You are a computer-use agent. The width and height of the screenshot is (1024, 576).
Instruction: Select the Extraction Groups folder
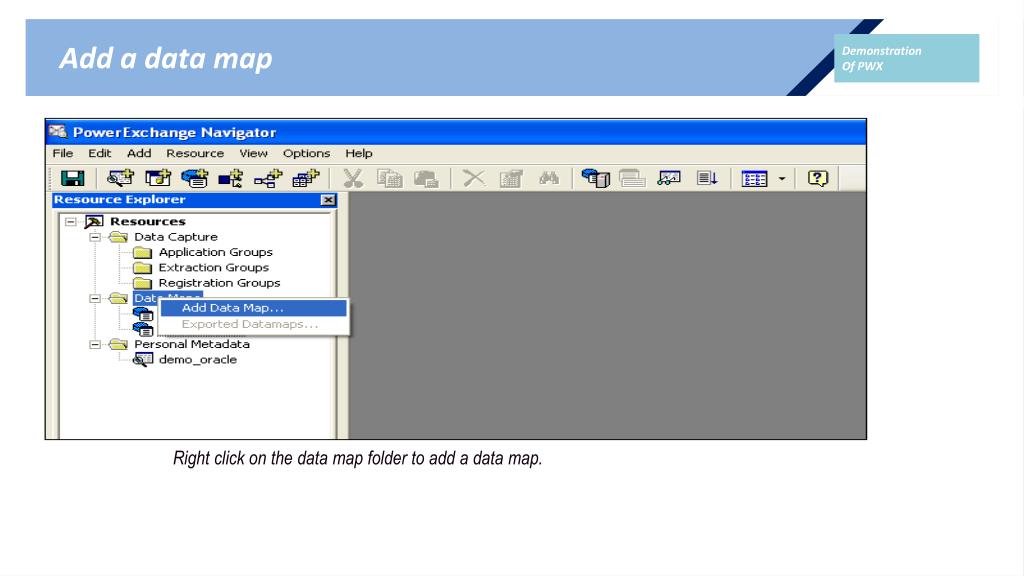coord(214,268)
